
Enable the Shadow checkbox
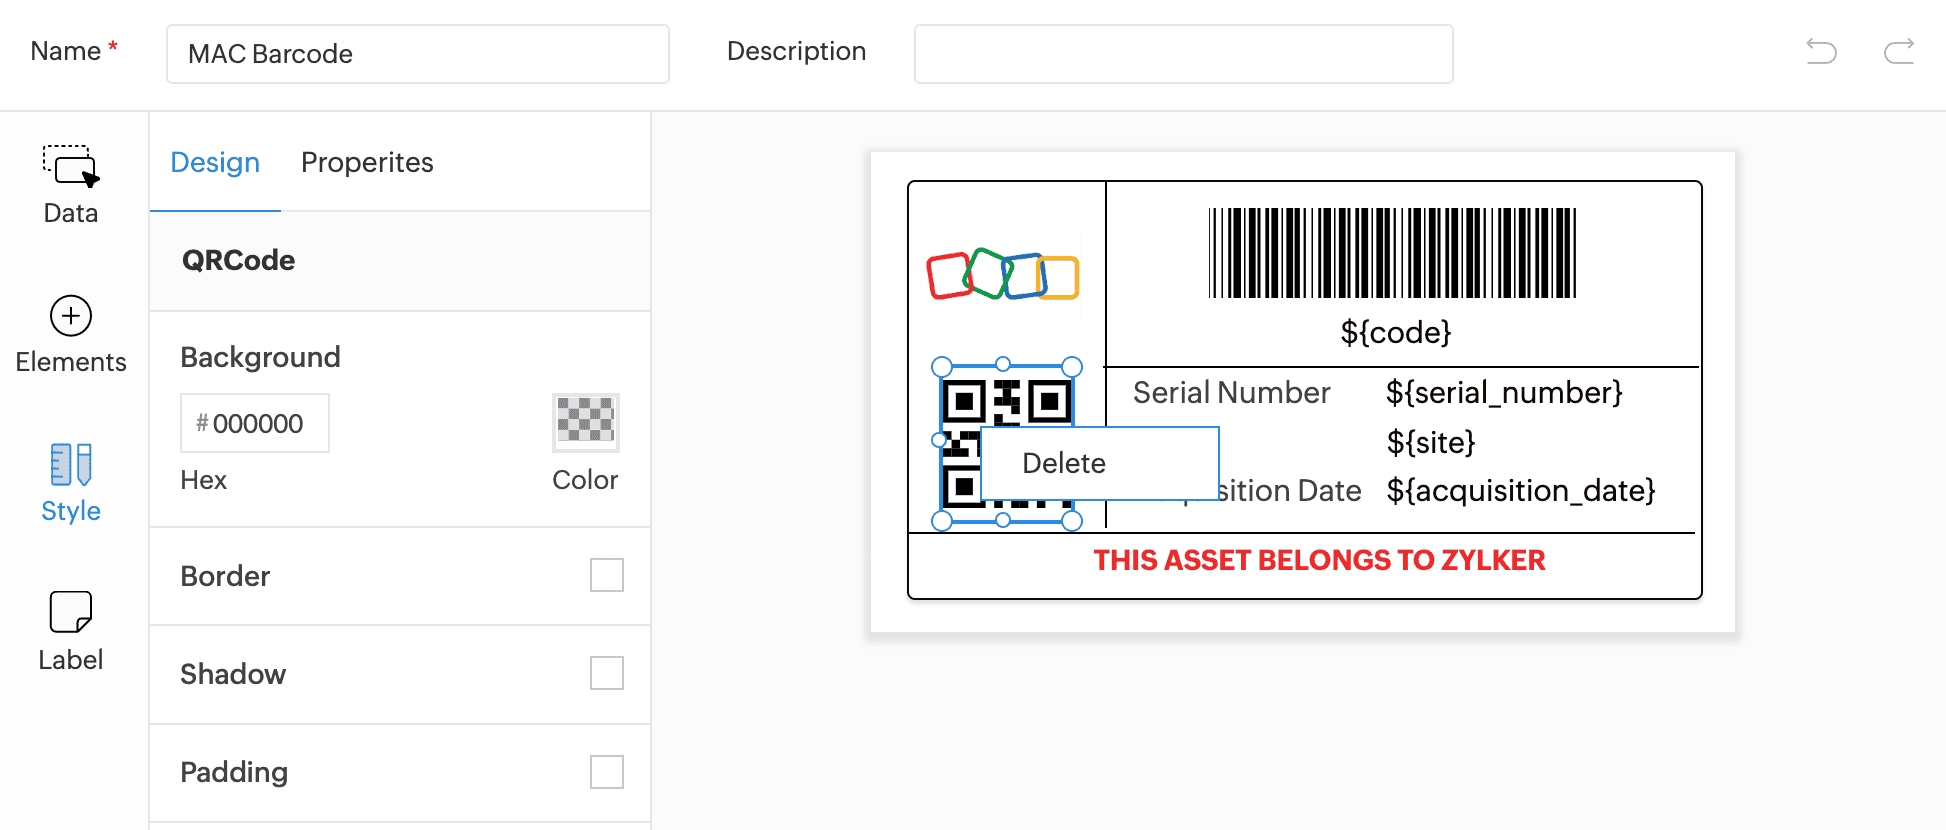(606, 673)
